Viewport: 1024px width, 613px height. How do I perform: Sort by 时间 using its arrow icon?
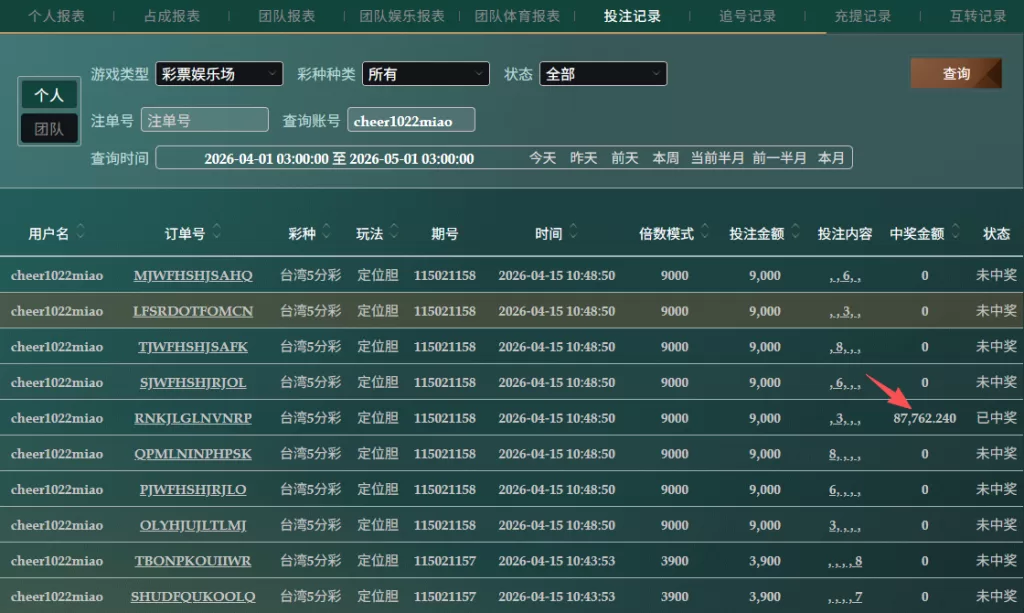click(x=574, y=233)
